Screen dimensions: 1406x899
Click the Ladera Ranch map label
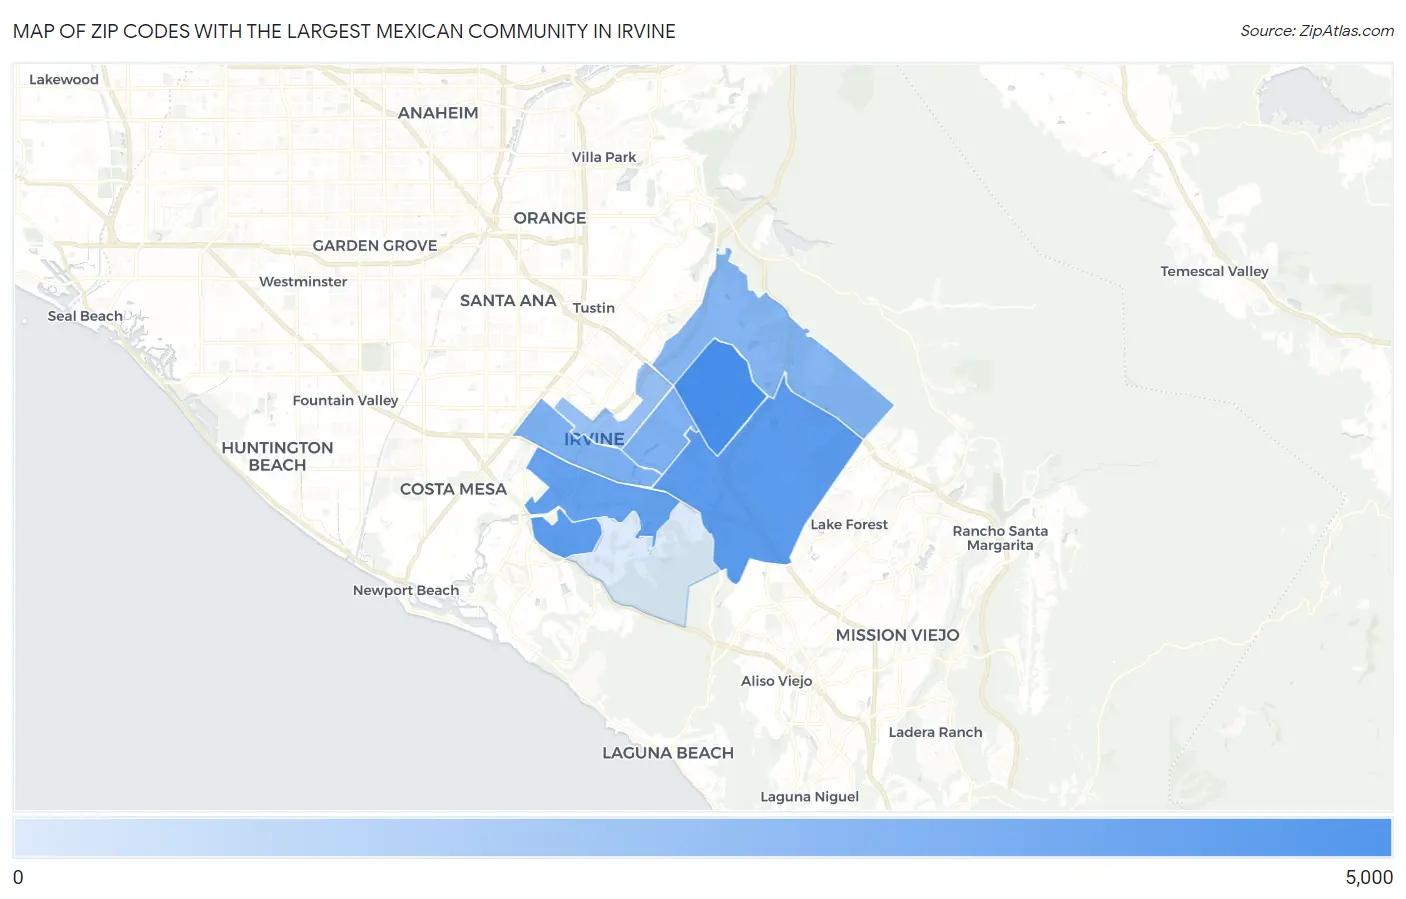click(x=936, y=732)
